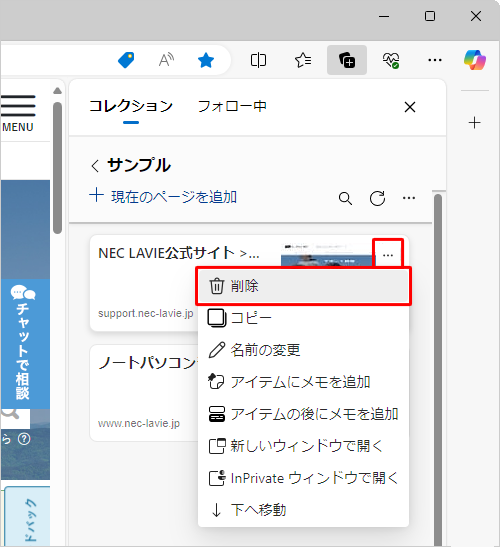Screen dimensions: 500x547
Task: Click 現在のページを追加 link
Action: click(163, 196)
